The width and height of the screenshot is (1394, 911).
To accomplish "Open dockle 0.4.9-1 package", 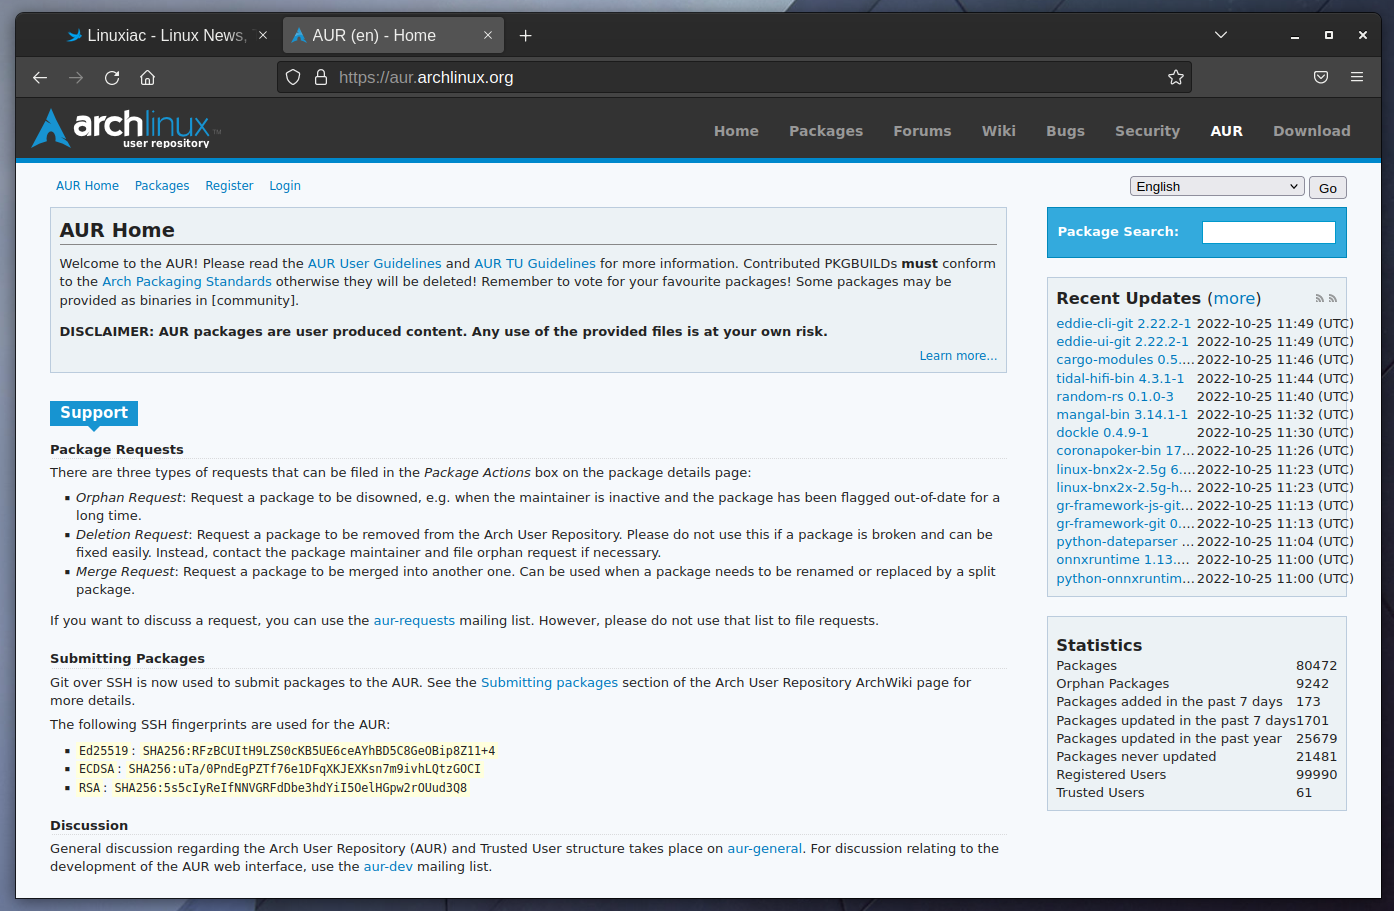I will click(x=1102, y=433).
